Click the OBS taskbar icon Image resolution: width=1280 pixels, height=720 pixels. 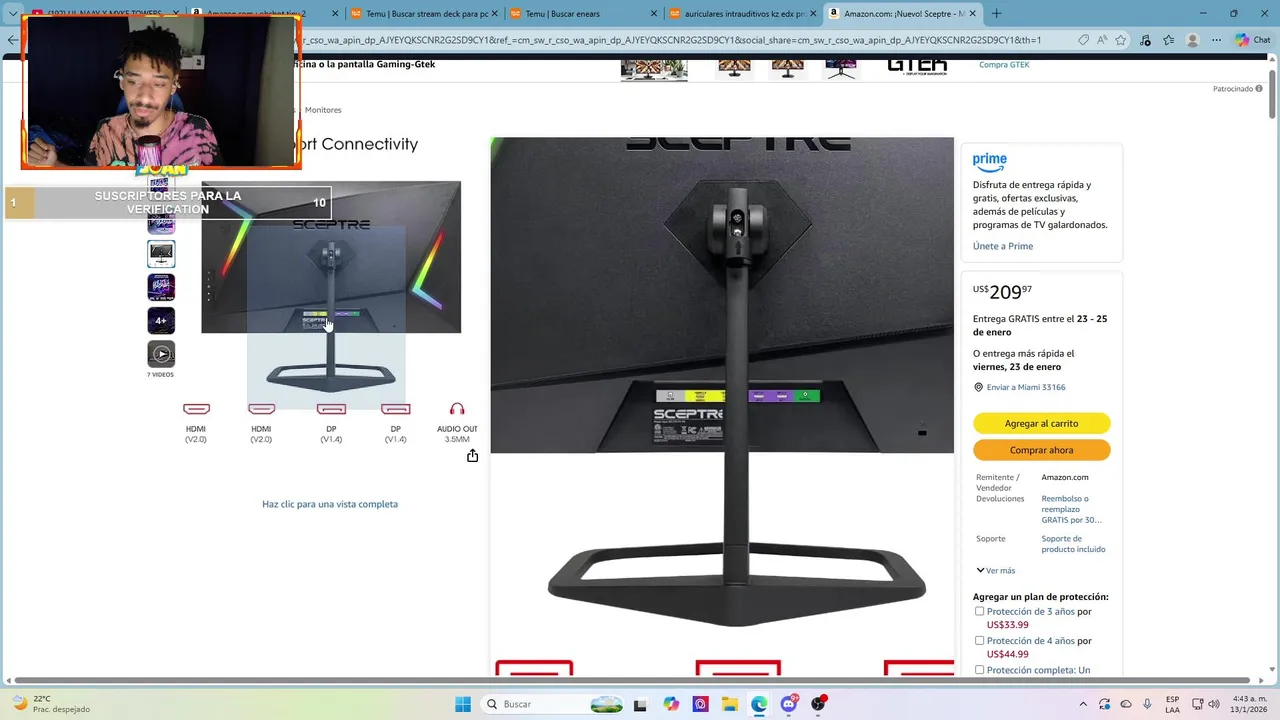(819, 704)
